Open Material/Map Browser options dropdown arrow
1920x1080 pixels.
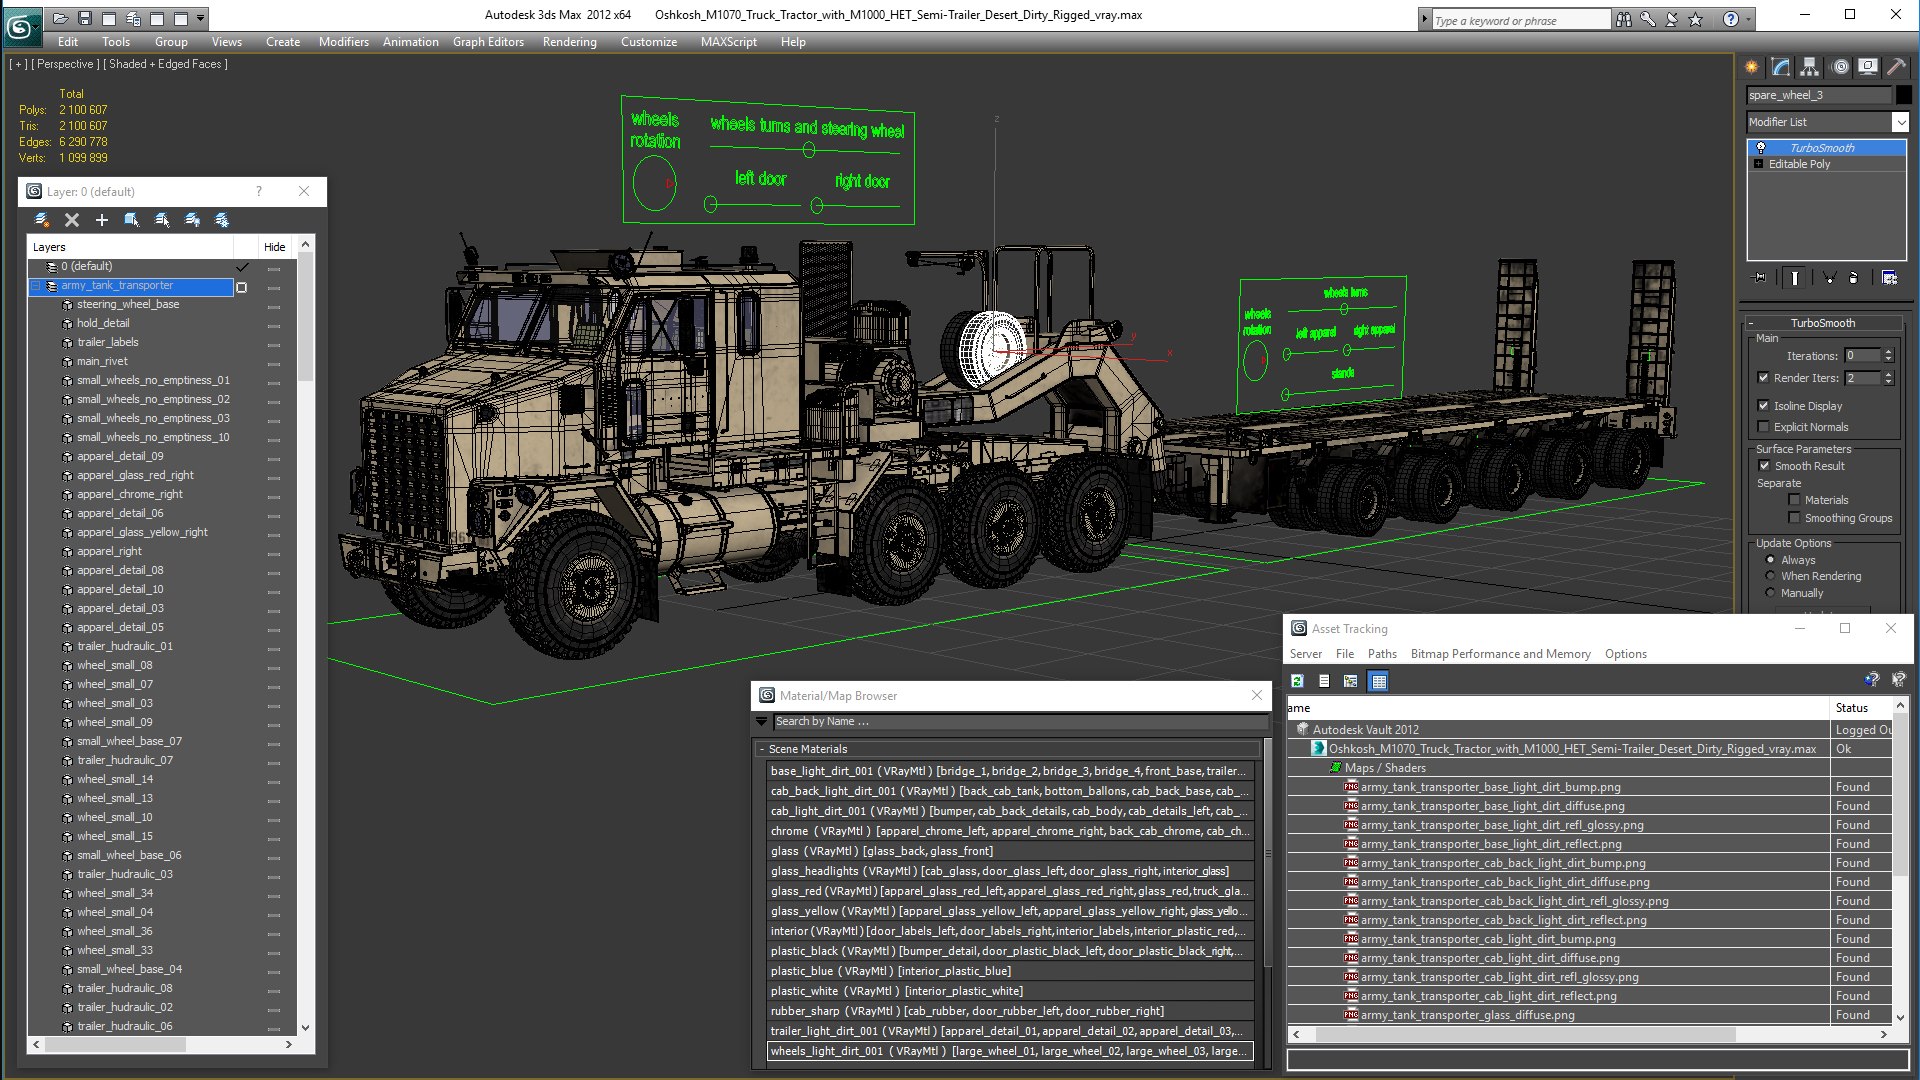click(762, 721)
